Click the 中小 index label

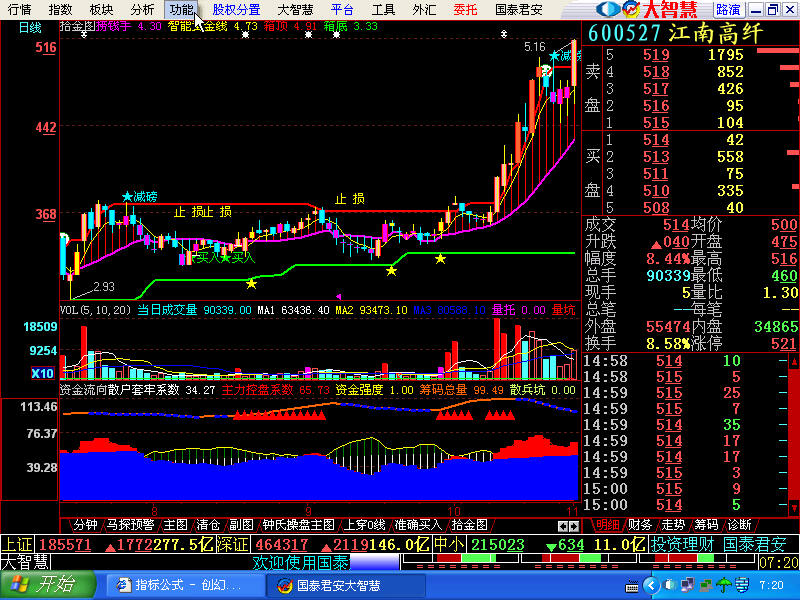449,544
